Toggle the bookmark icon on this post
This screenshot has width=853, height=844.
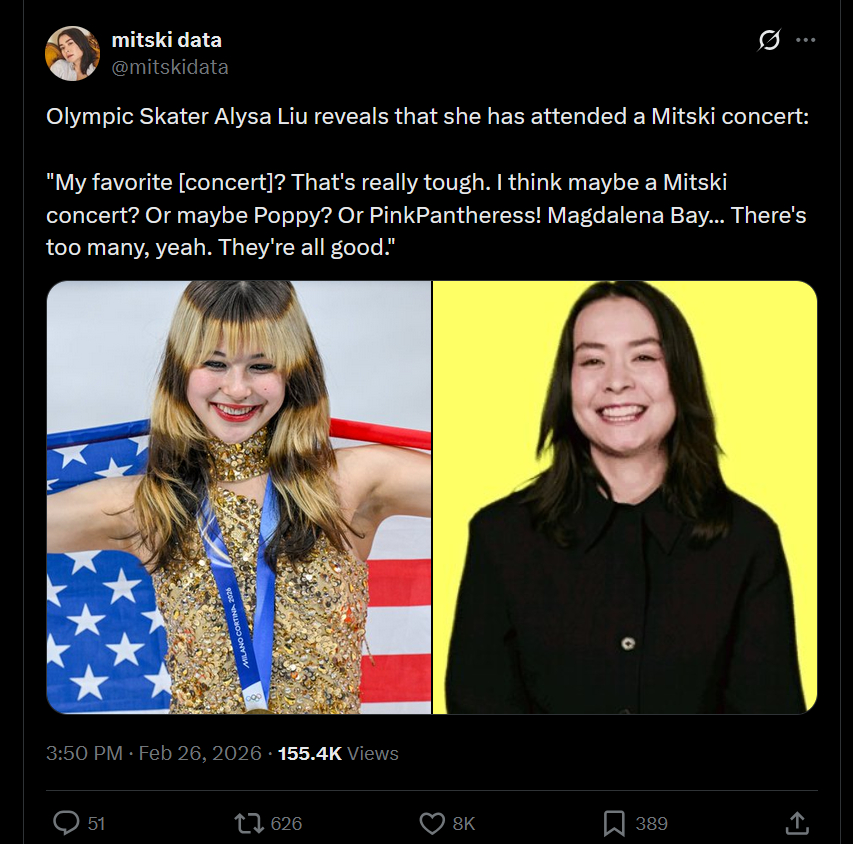click(x=614, y=823)
